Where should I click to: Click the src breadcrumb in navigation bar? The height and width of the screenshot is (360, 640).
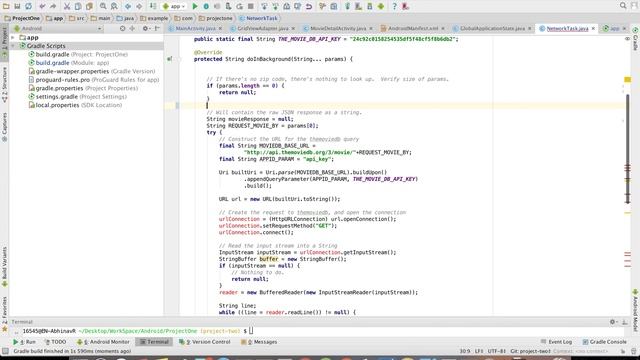[x=77, y=18]
